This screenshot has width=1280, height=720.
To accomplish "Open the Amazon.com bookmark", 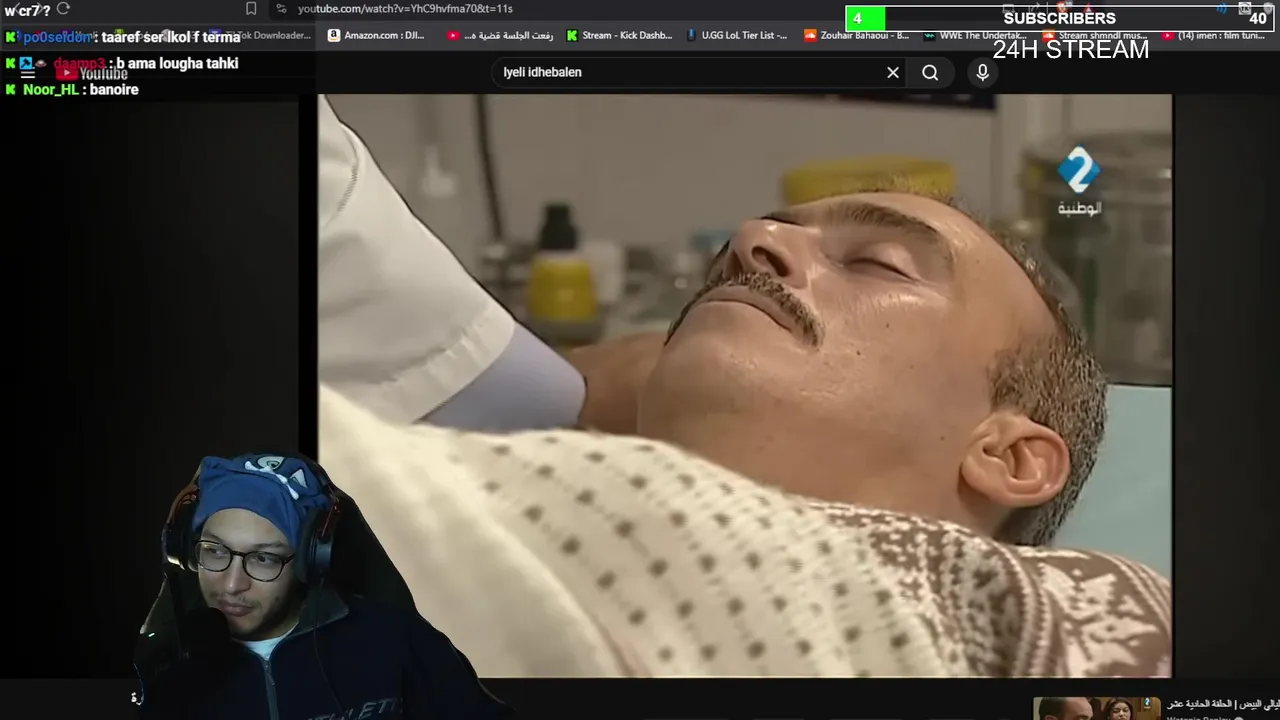I will click(376, 35).
